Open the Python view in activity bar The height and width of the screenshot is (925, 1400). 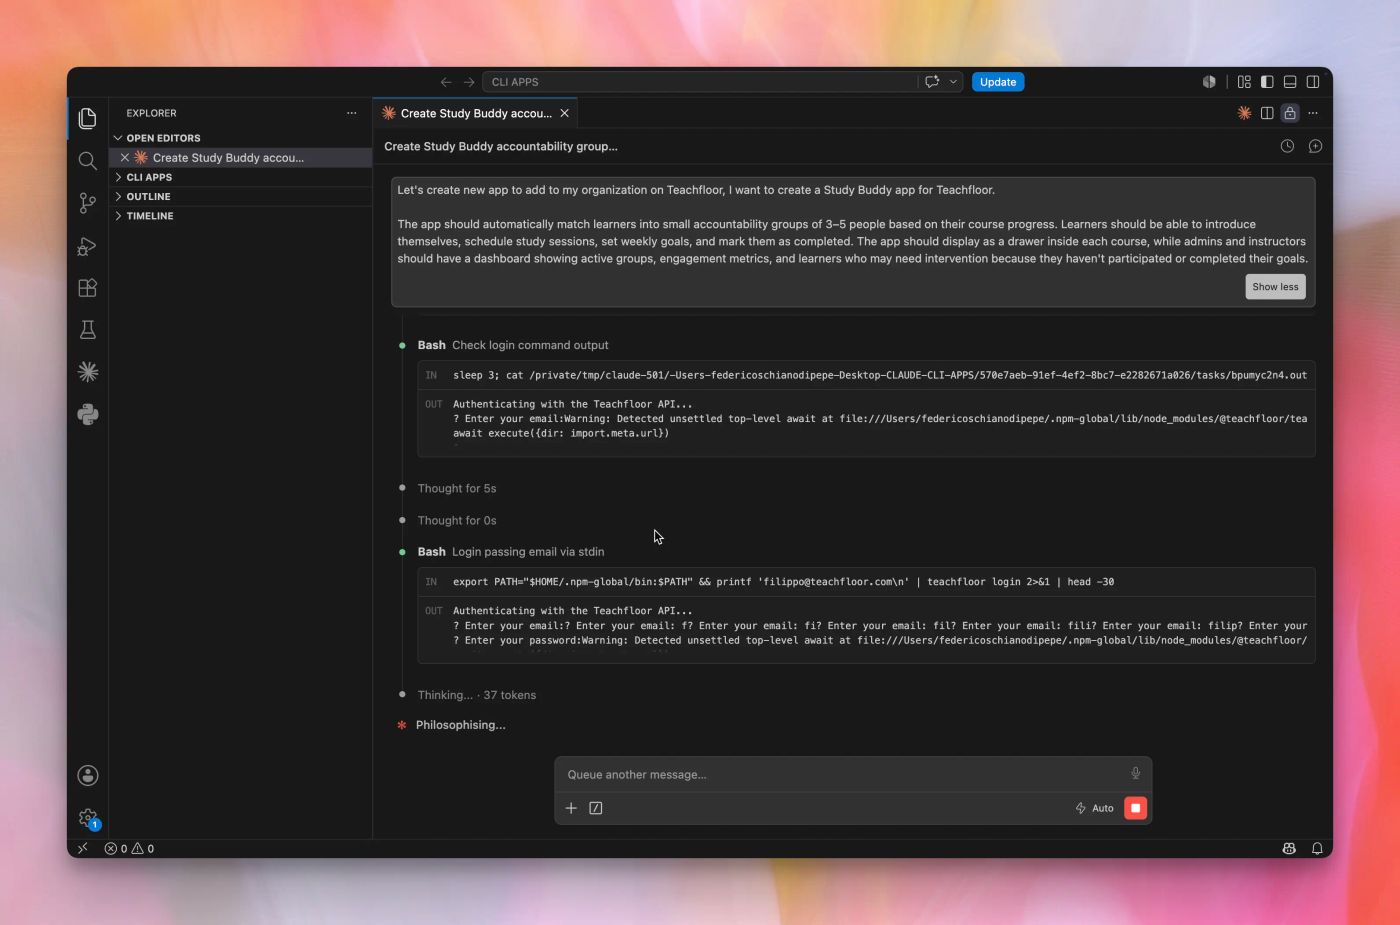pyautogui.click(x=88, y=414)
